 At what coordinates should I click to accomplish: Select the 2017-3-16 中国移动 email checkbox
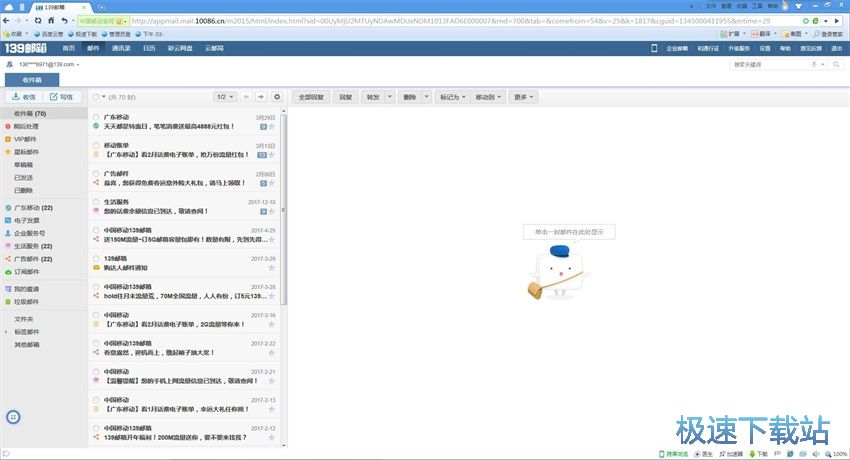coord(96,315)
